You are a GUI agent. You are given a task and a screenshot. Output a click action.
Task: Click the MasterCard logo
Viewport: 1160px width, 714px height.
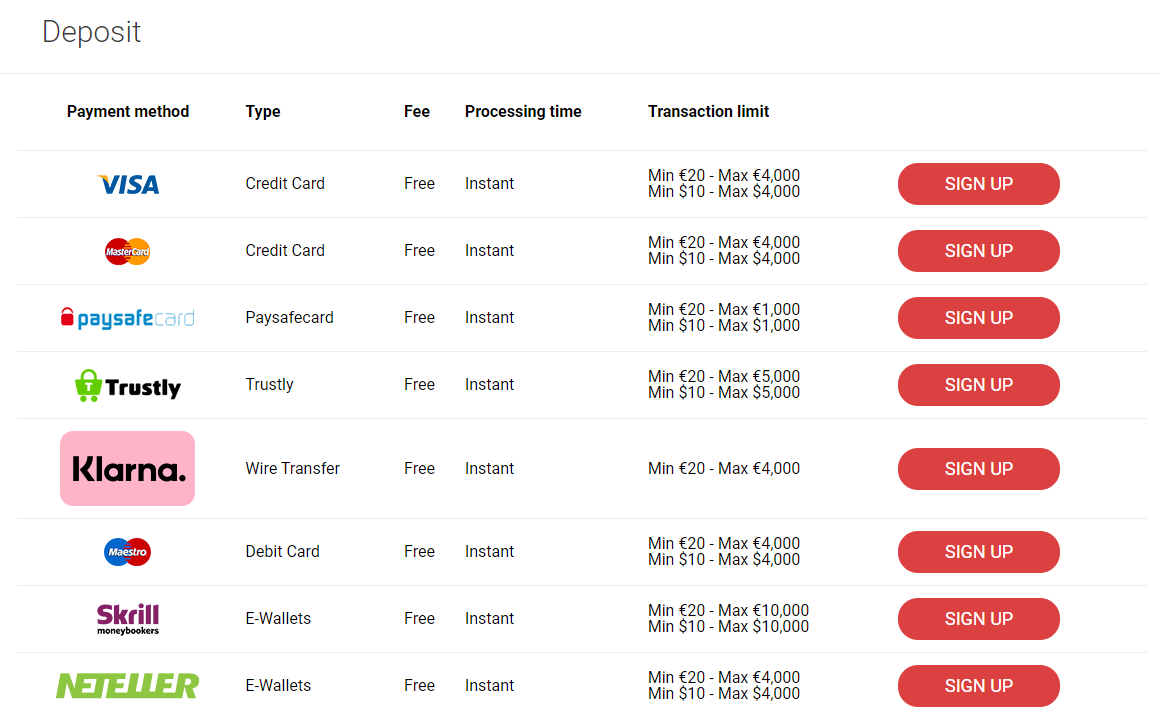pos(127,251)
